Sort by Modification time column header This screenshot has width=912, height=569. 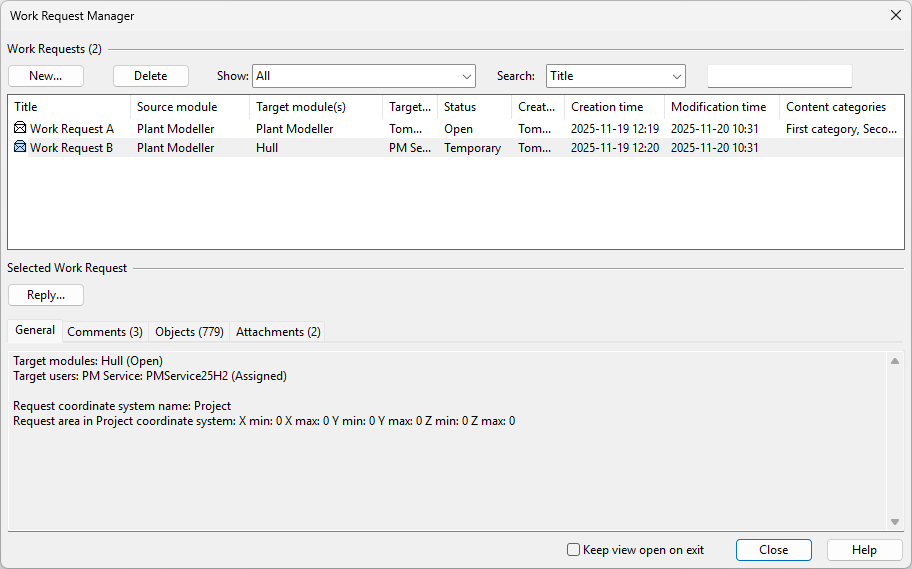pyautogui.click(x=718, y=107)
